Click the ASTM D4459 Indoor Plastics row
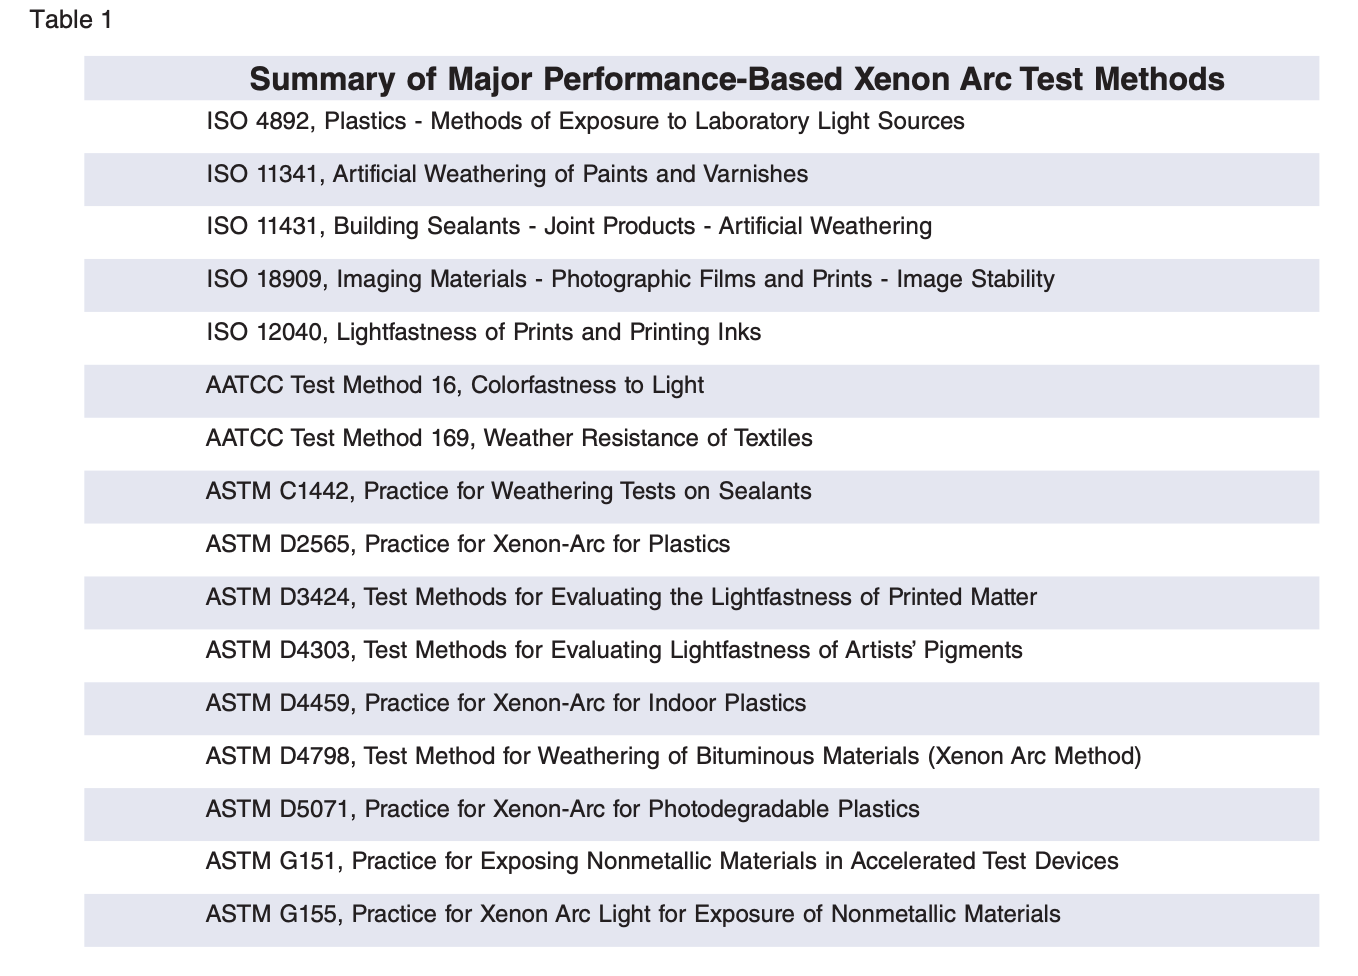The width and height of the screenshot is (1358, 976). 506,704
